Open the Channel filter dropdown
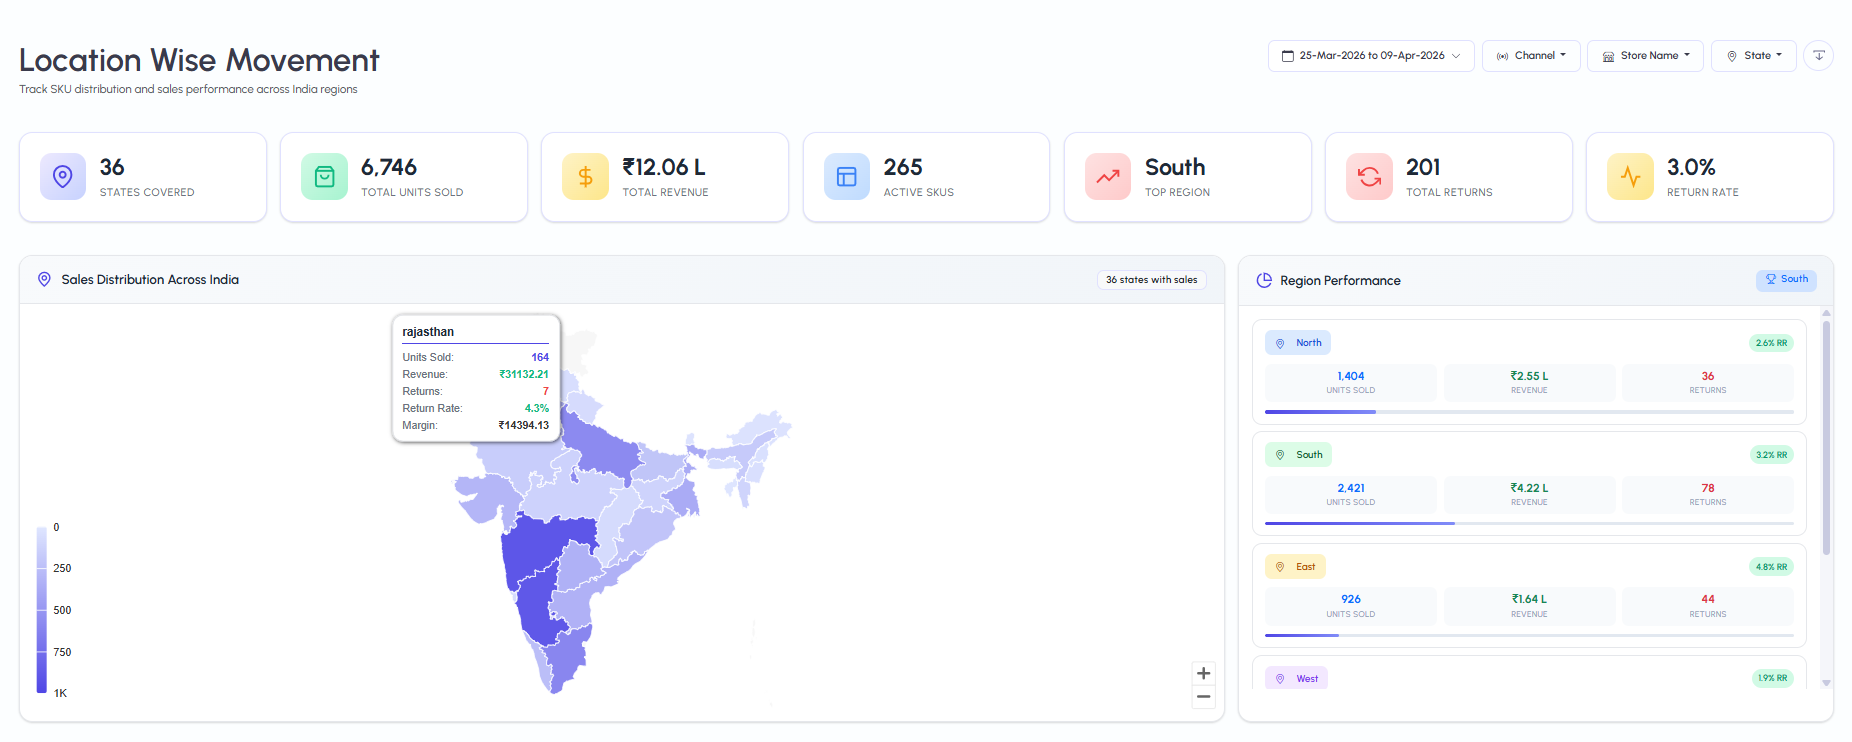The height and width of the screenshot is (742, 1852). click(1531, 56)
